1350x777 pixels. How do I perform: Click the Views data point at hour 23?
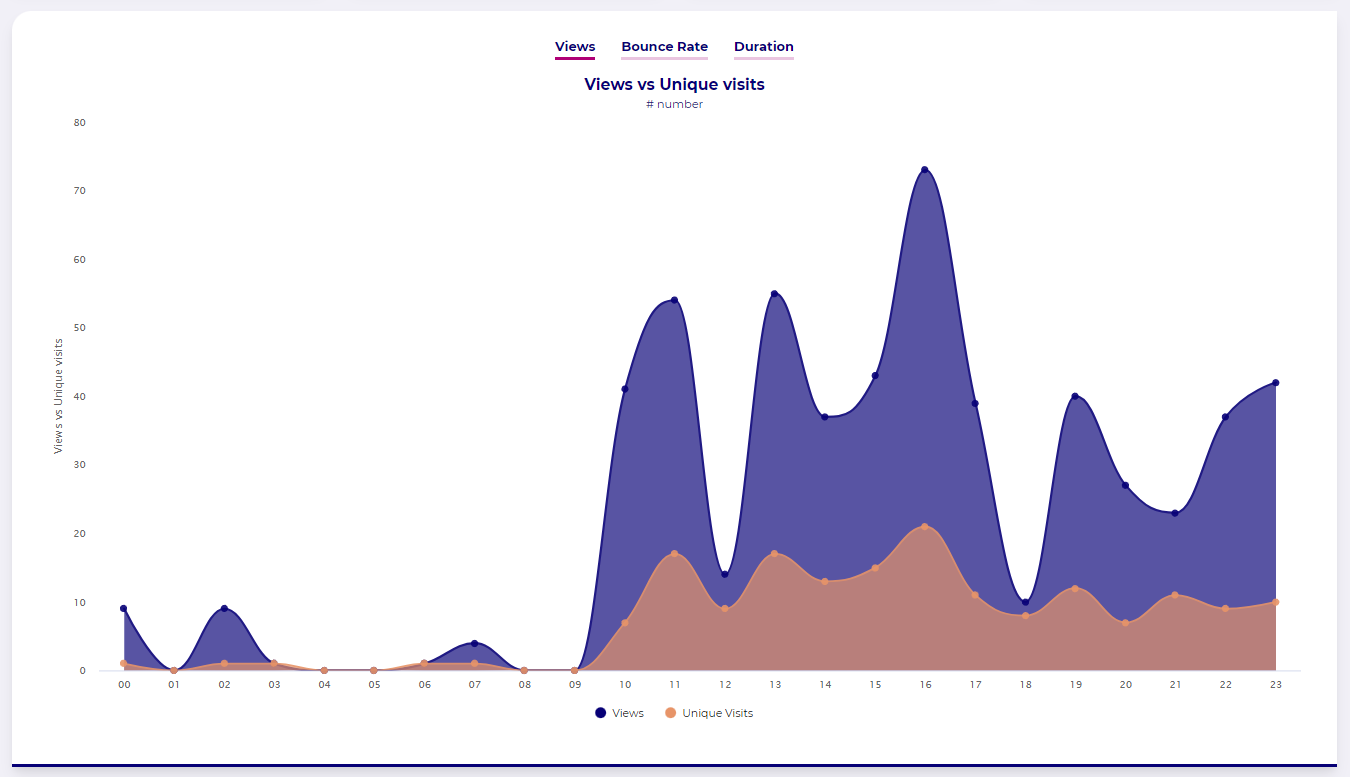point(1276,383)
